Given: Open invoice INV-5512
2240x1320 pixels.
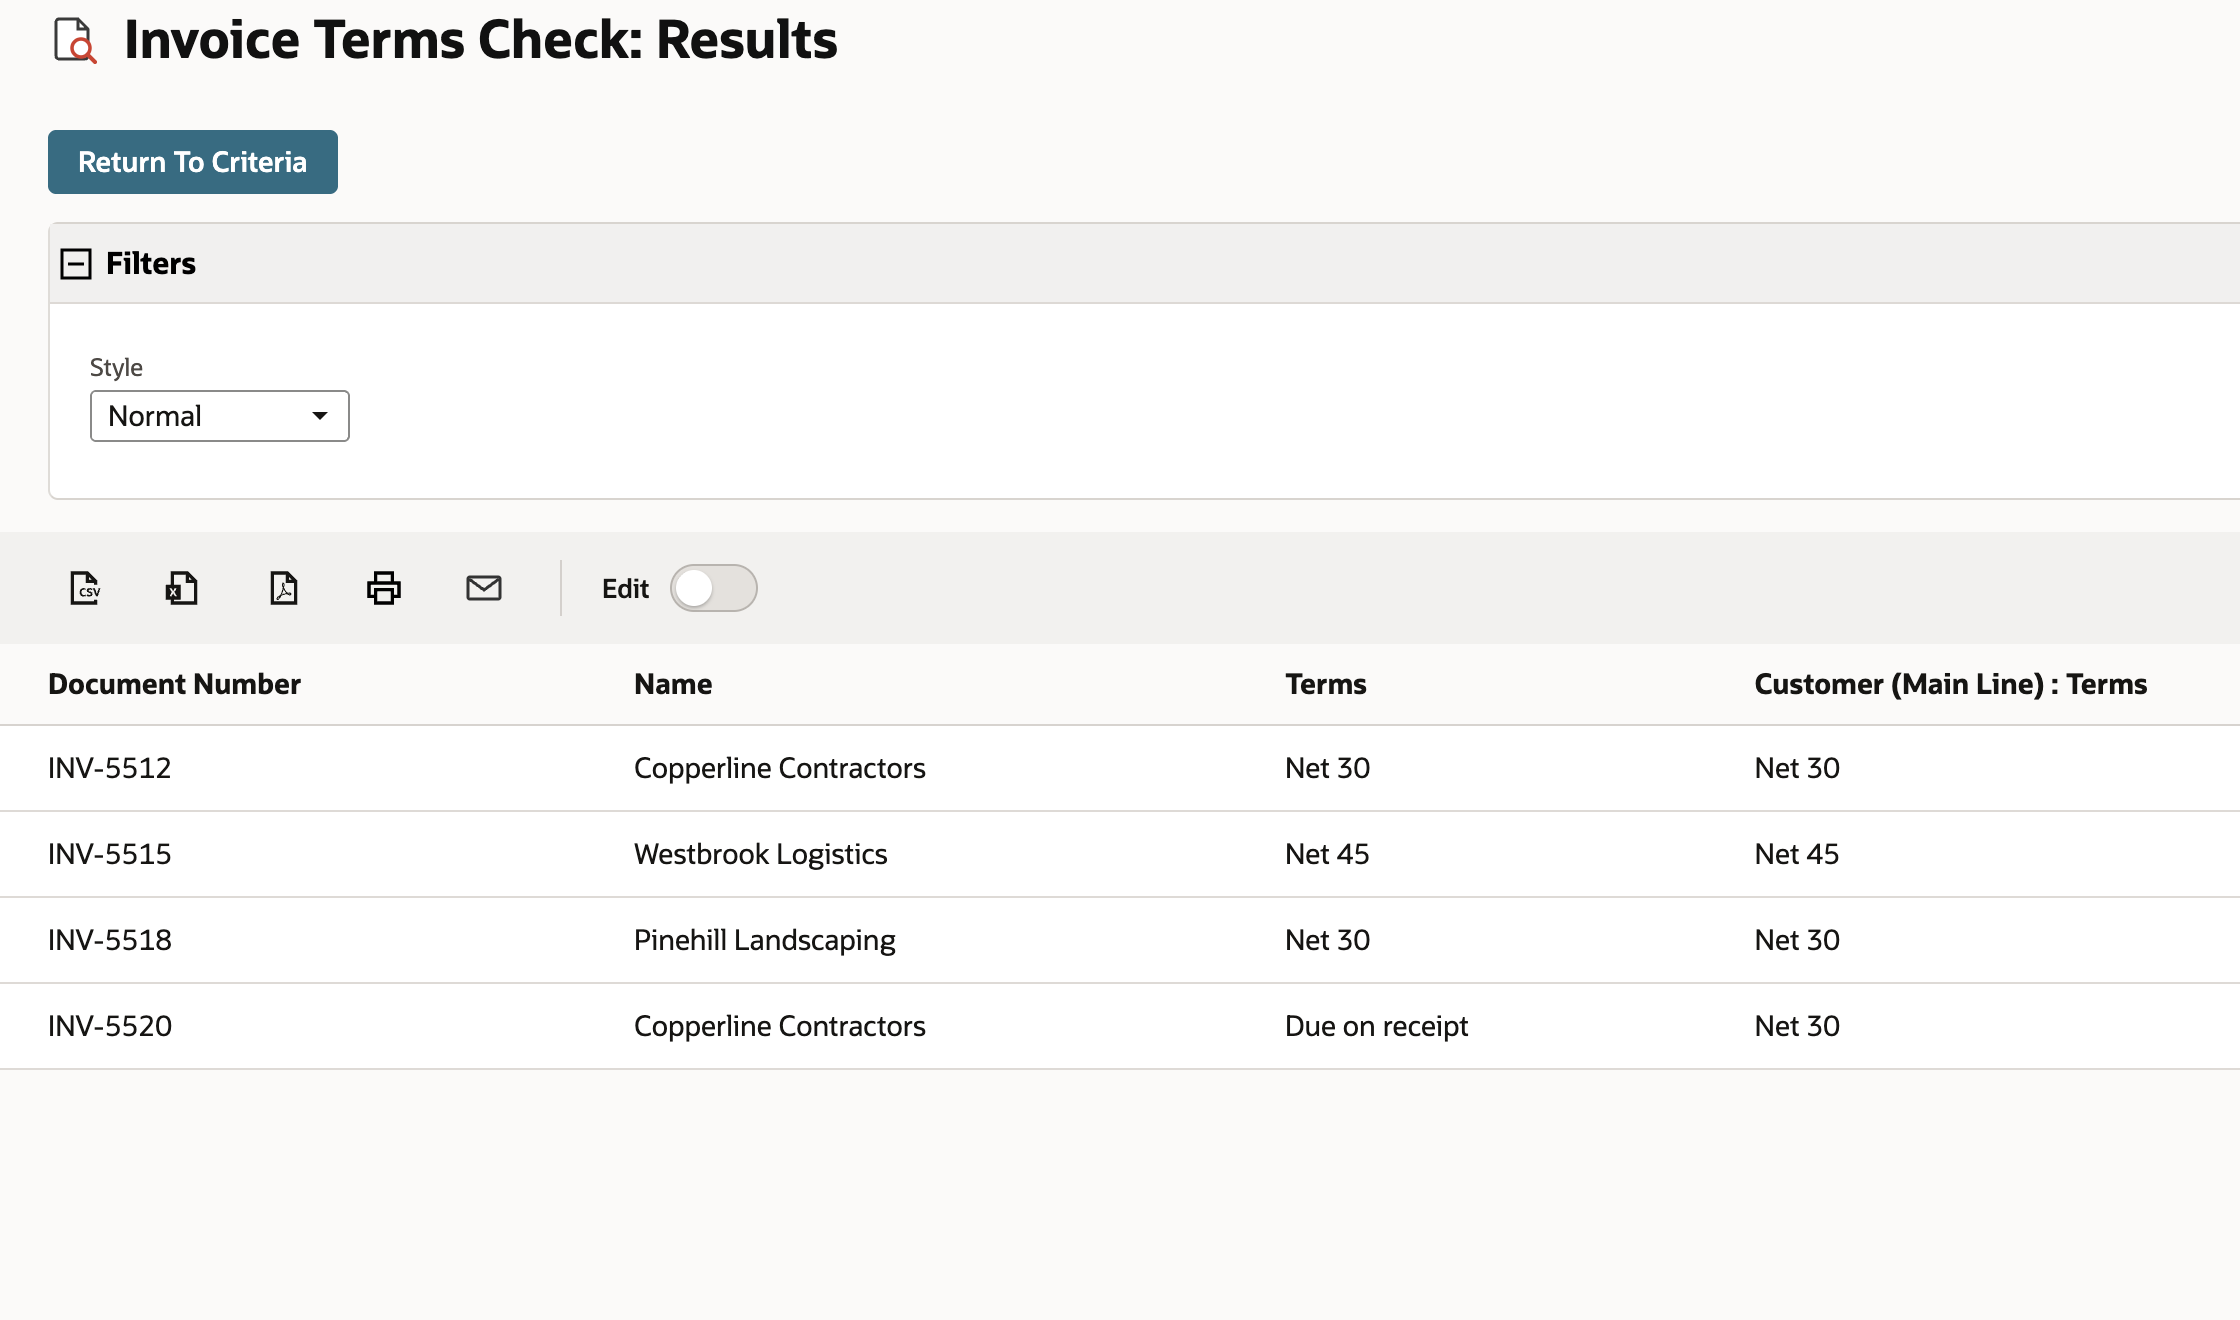Looking at the screenshot, I should 110,768.
